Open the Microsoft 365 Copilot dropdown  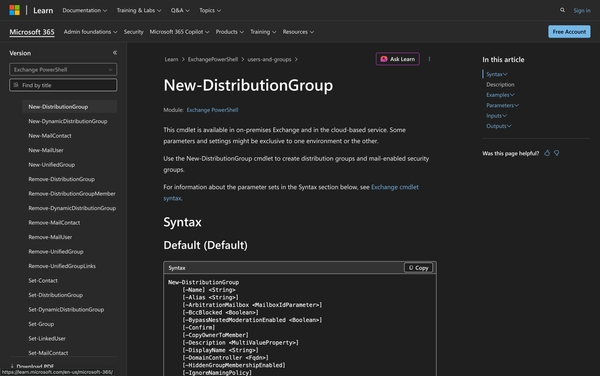179,32
